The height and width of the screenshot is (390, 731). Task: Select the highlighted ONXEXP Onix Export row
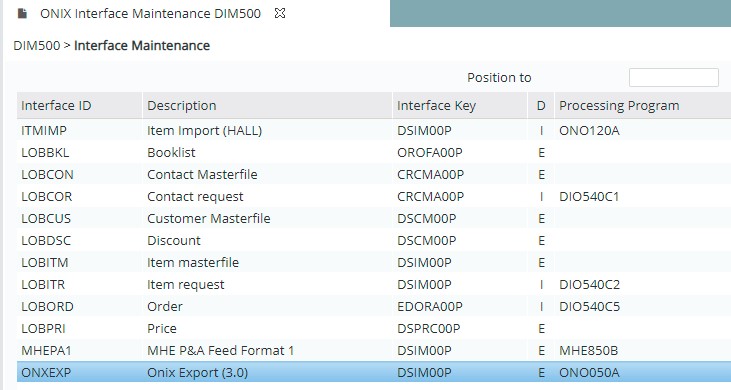[x=374, y=372]
